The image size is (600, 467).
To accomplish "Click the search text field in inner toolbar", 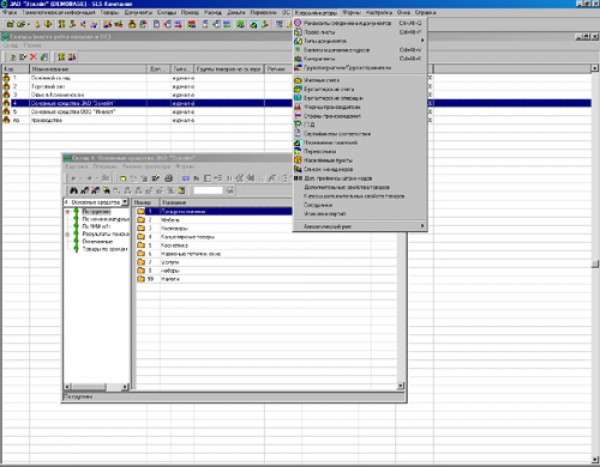I will coord(208,189).
